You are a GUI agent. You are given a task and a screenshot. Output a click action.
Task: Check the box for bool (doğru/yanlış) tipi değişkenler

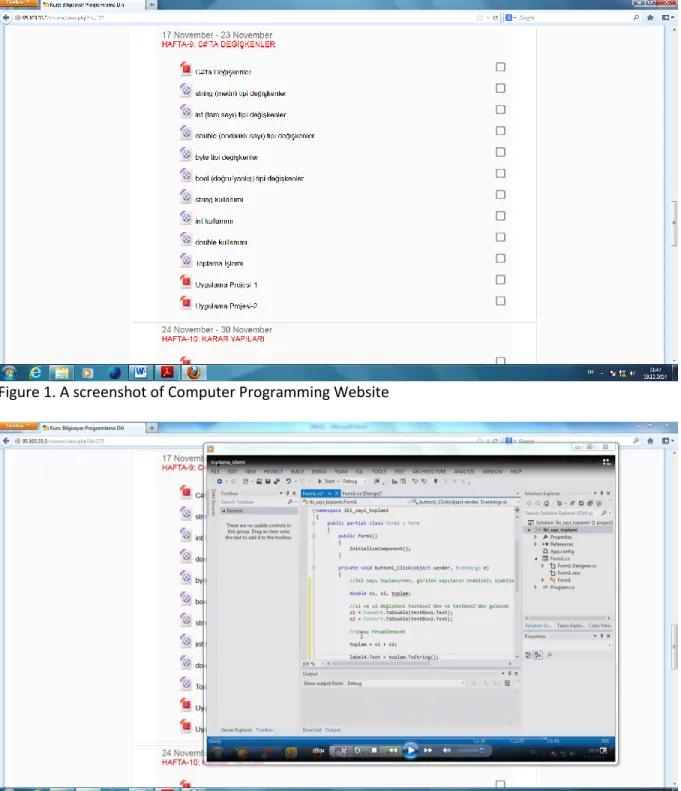tap(500, 173)
